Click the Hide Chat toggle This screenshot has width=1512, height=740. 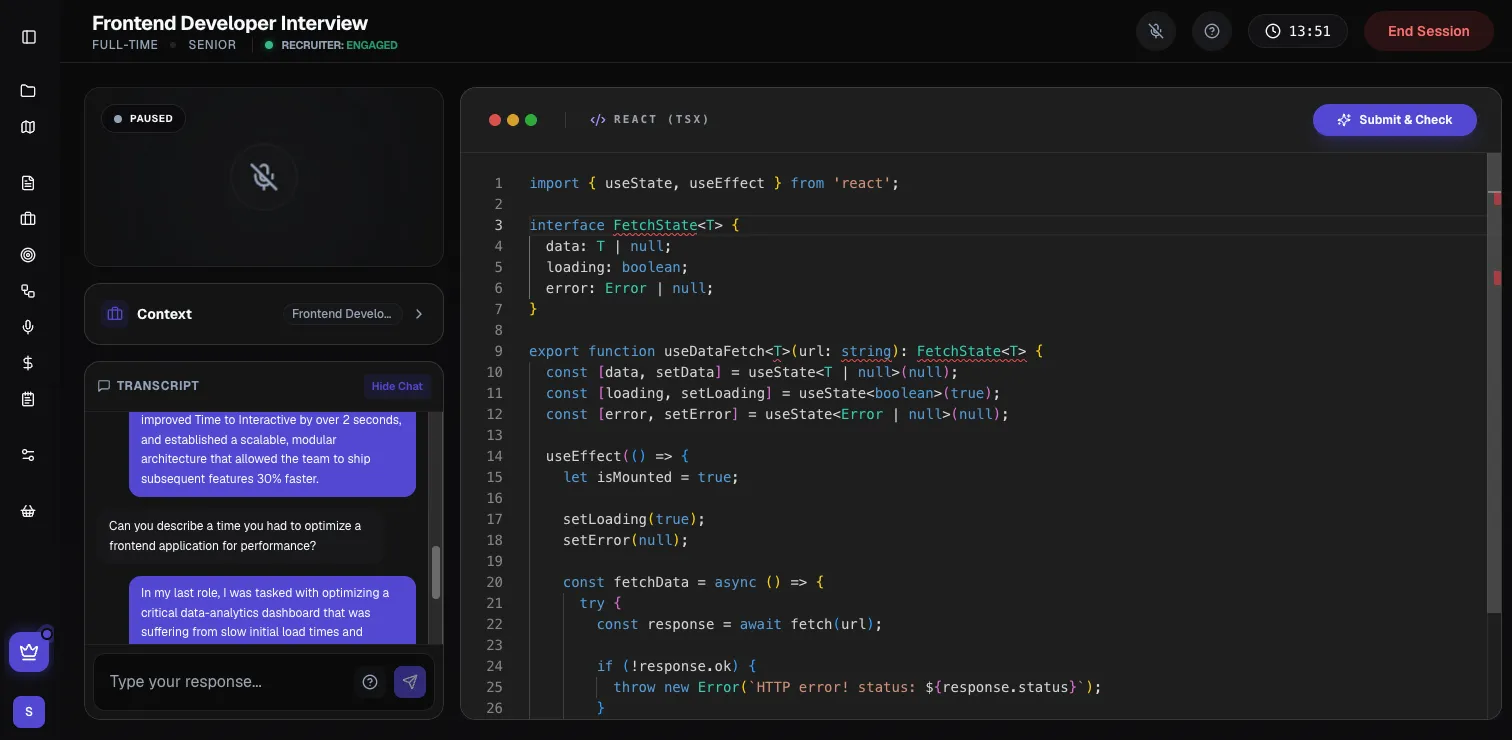pos(397,386)
